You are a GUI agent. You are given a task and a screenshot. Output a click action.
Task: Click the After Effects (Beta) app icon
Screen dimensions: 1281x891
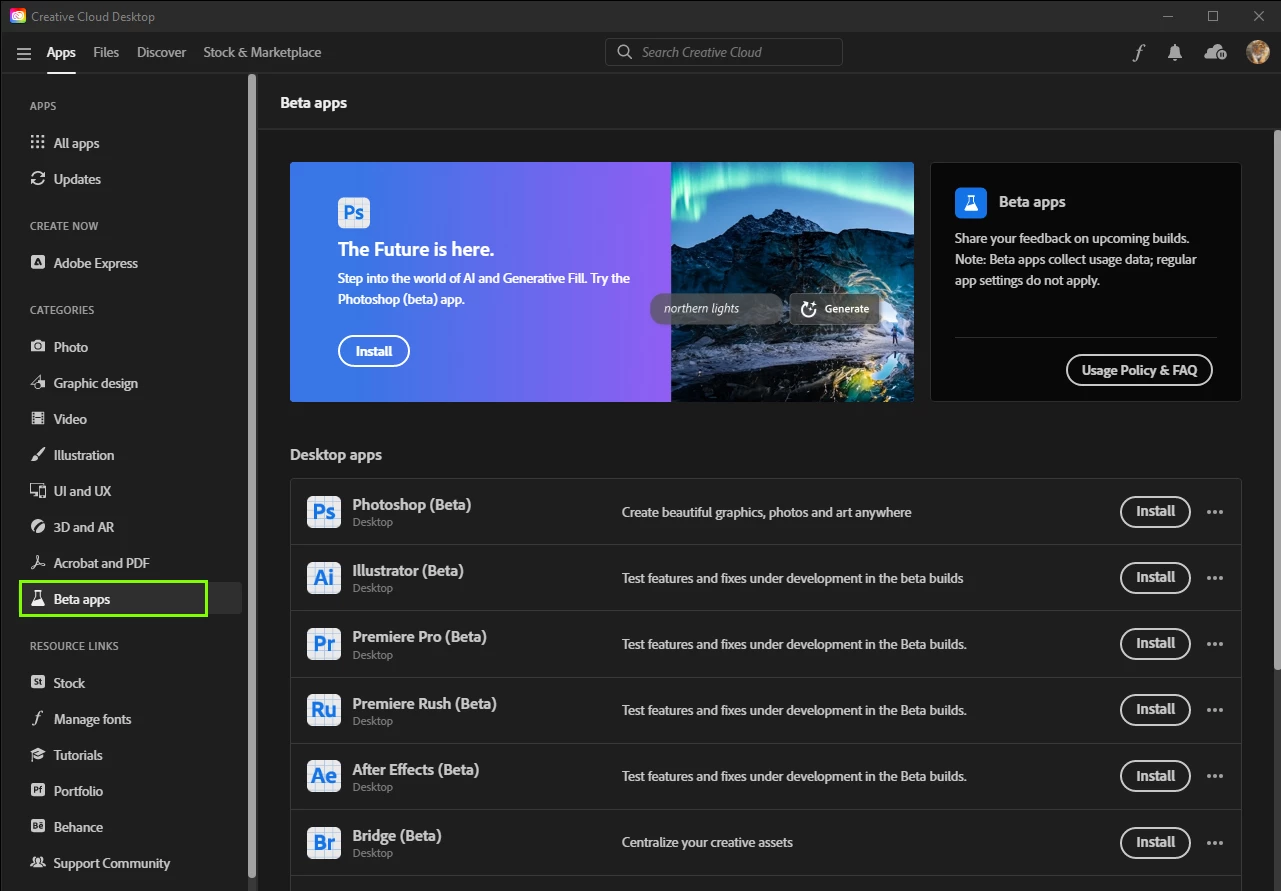point(324,776)
